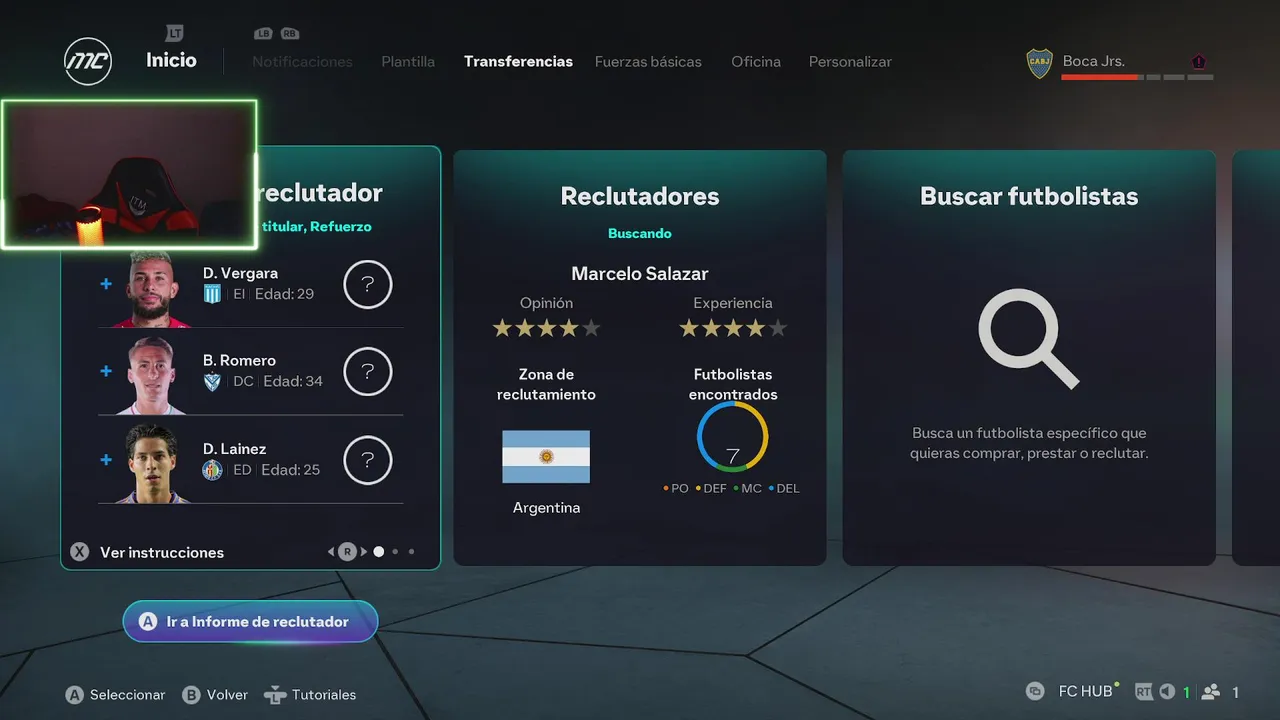1280x720 pixels.
Task: Click the Seleccionar A button hint
Action: [116, 695]
